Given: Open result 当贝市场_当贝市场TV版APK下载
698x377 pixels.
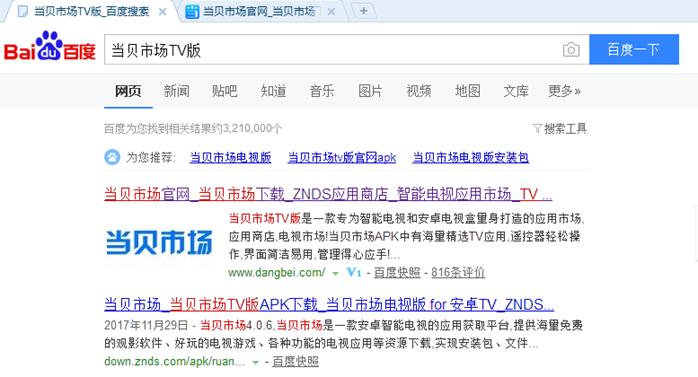Looking at the screenshot, I should 329,305.
